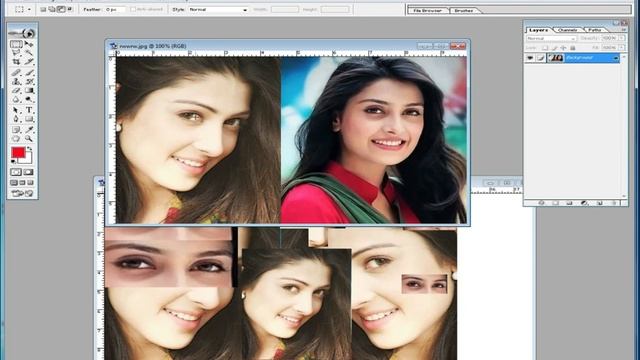Select the Healing Brush tool
The width and height of the screenshot is (640, 360).
tap(16, 73)
